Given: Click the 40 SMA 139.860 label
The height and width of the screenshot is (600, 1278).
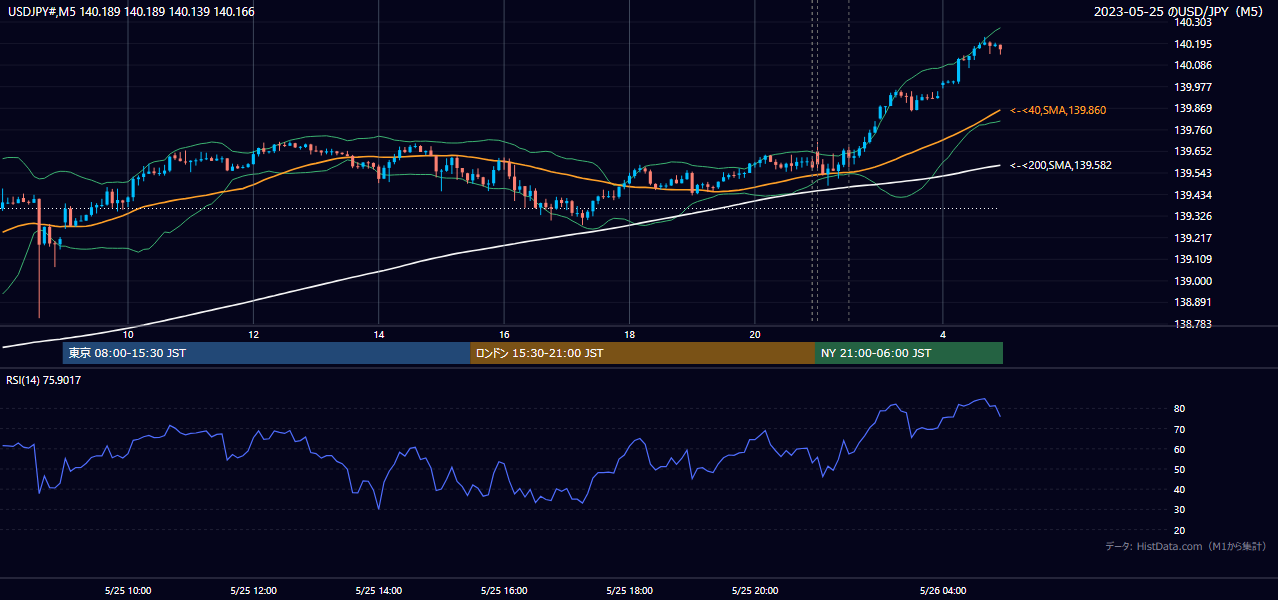Looking at the screenshot, I should tap(1058, 110).
